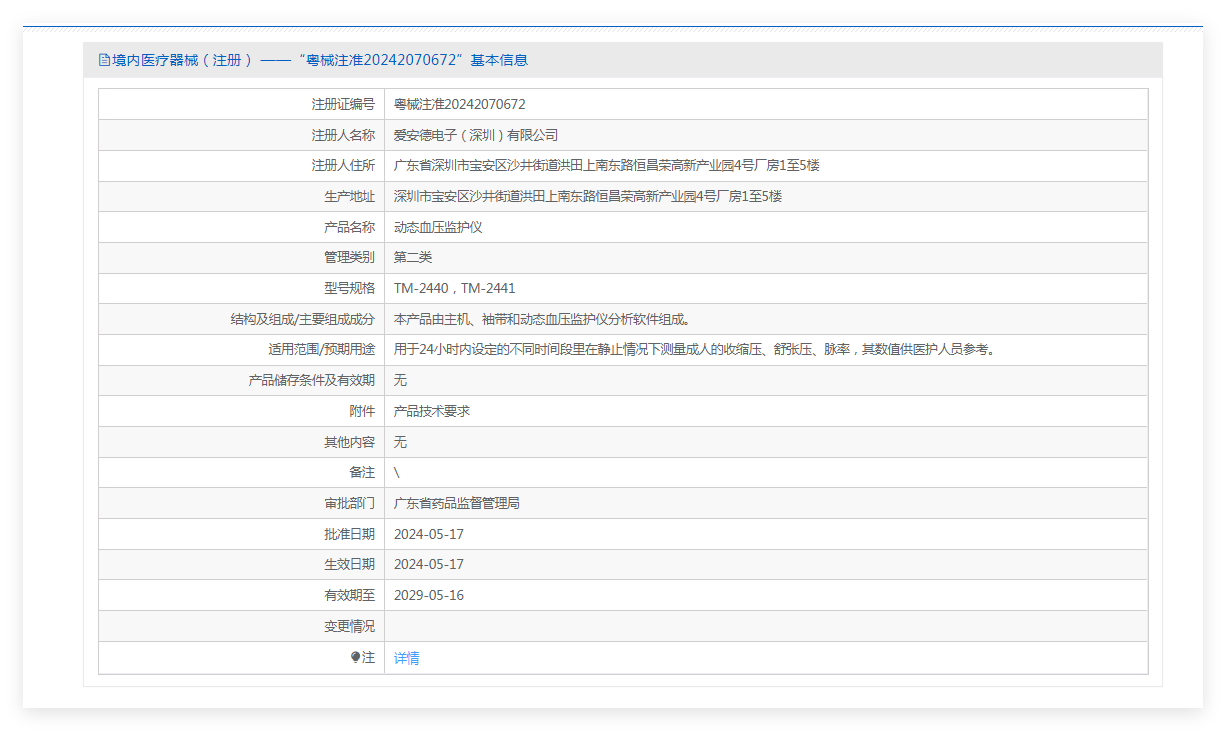Click the empty 变更情况 value cell
This screenshot has width=1226, height=731.
click(765, 626)
